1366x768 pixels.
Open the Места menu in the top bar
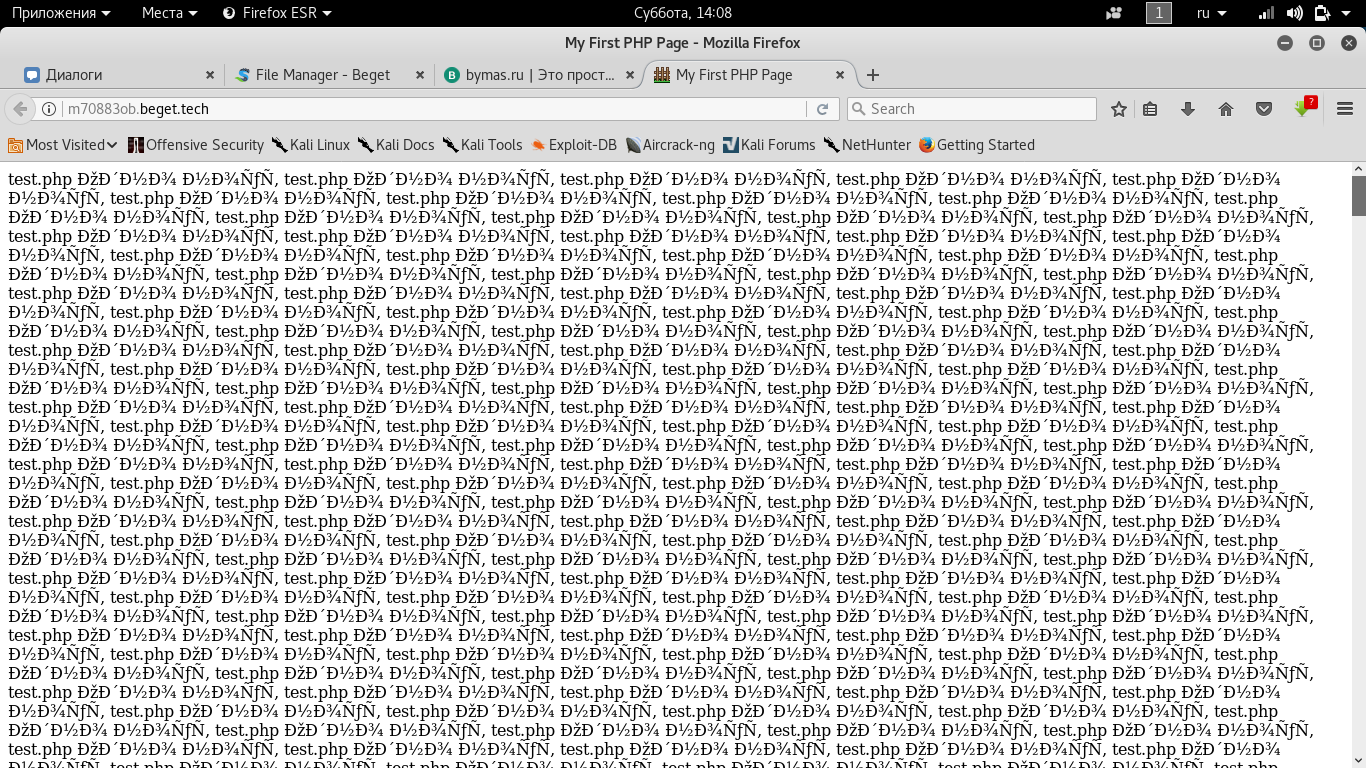tap(169, 13)
